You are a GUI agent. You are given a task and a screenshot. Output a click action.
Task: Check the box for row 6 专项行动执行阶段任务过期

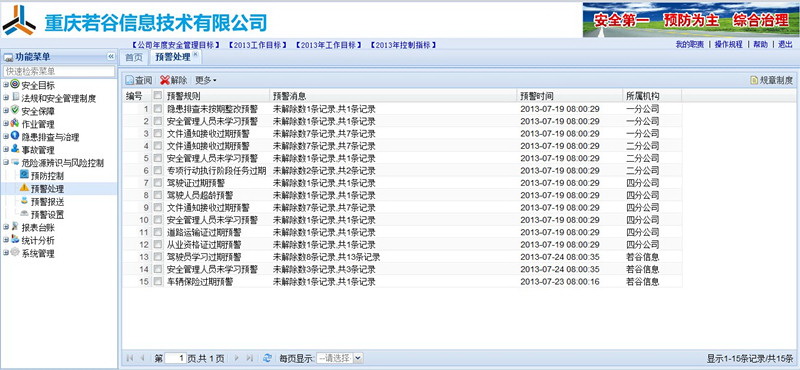(158, 170)
